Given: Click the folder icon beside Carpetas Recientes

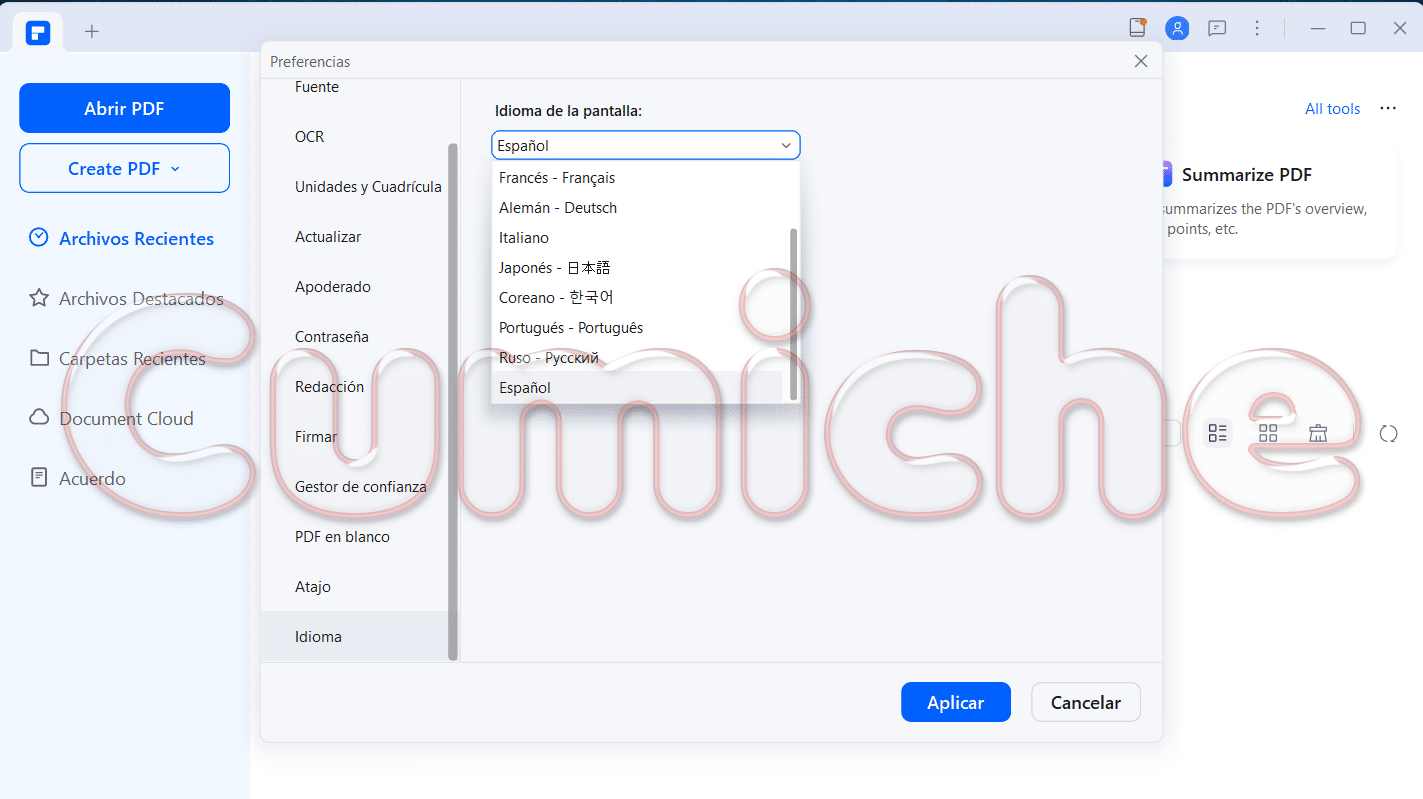Looking at the screenshot, I should click(39, 358).
